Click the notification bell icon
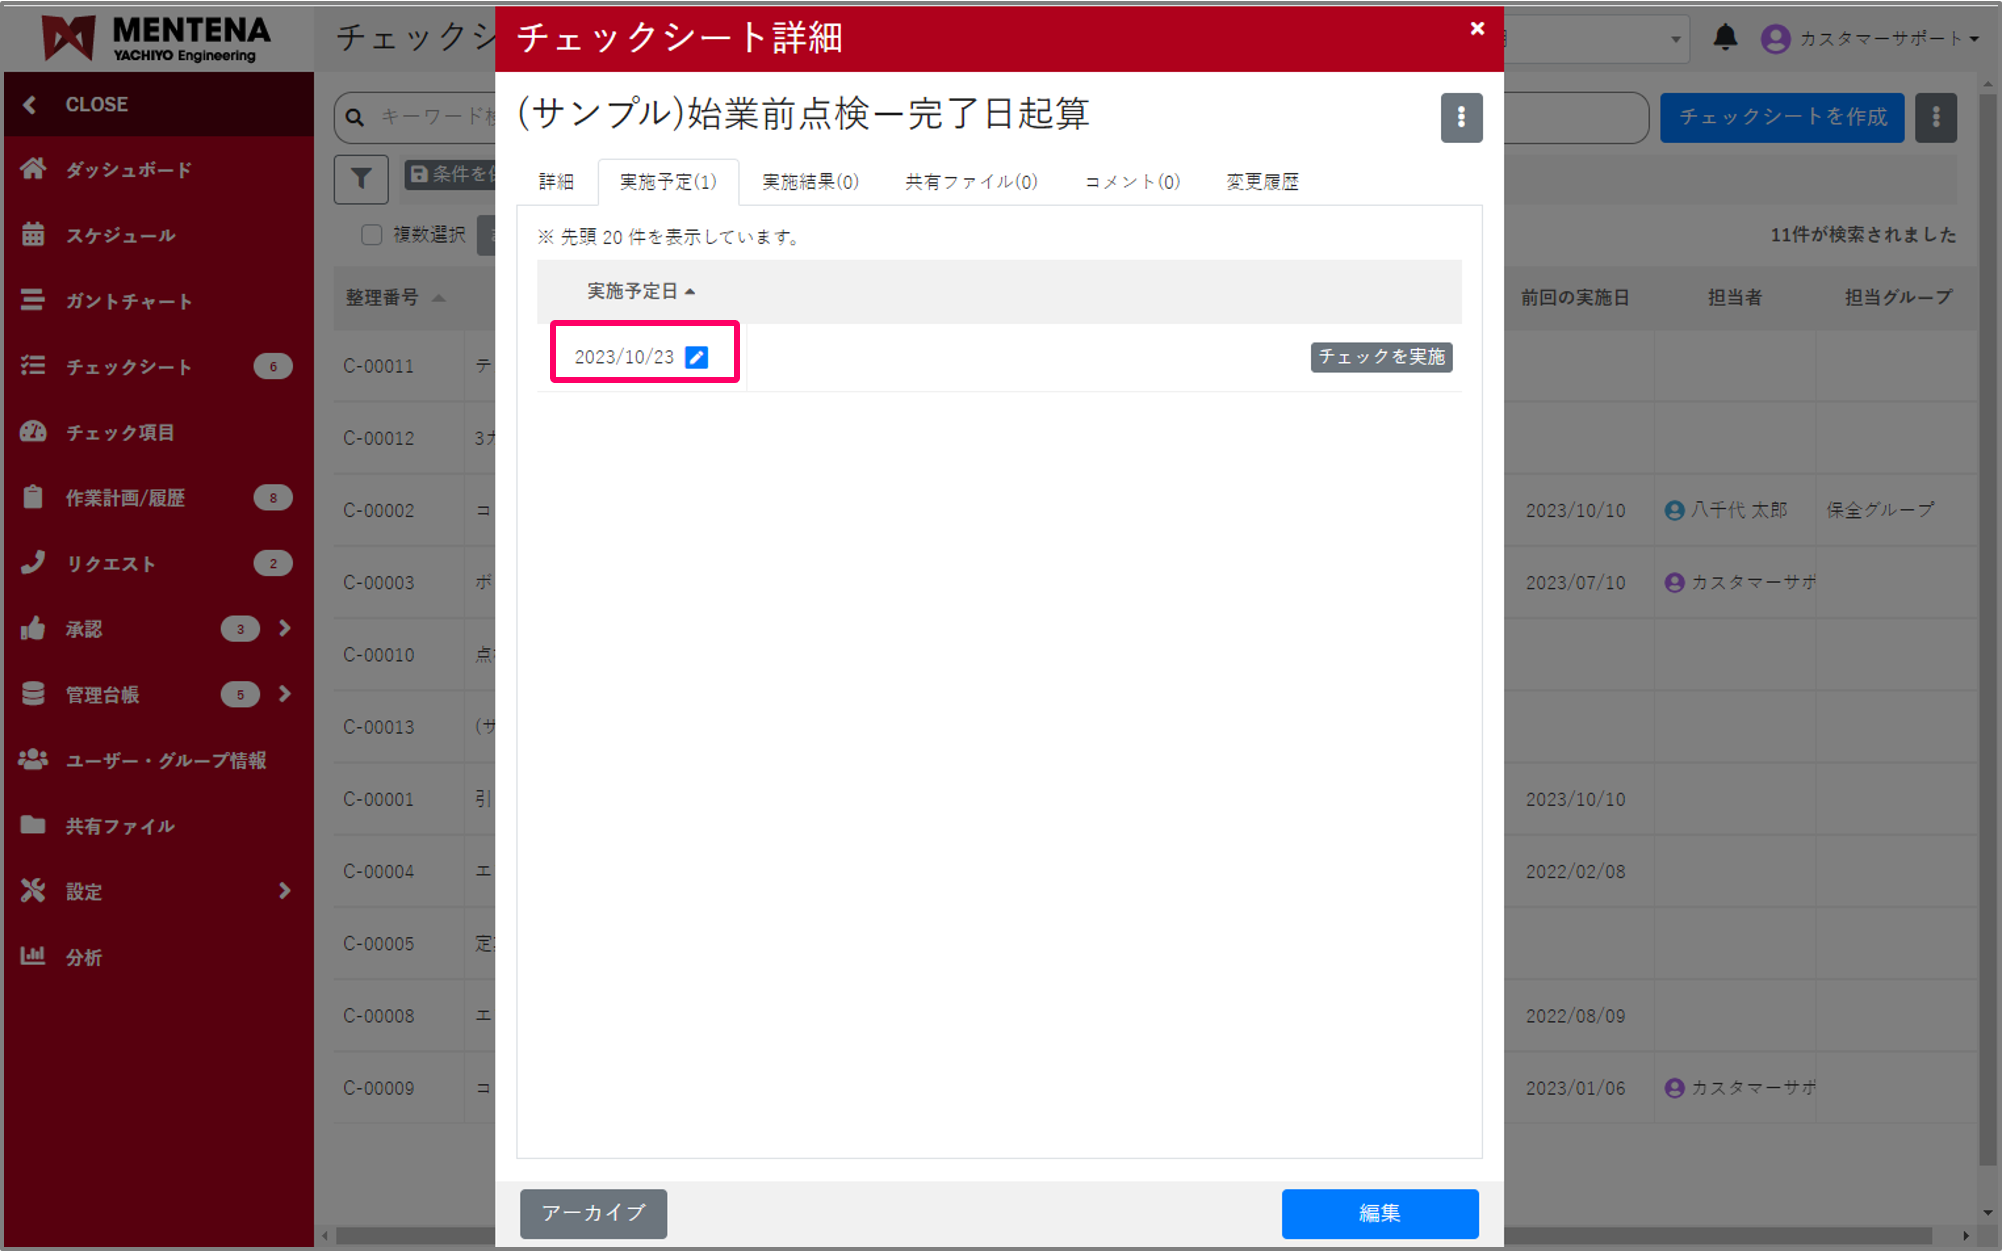Image resolution: width=2002 pixels, height=1252 pixels. tap(1723, 38)
